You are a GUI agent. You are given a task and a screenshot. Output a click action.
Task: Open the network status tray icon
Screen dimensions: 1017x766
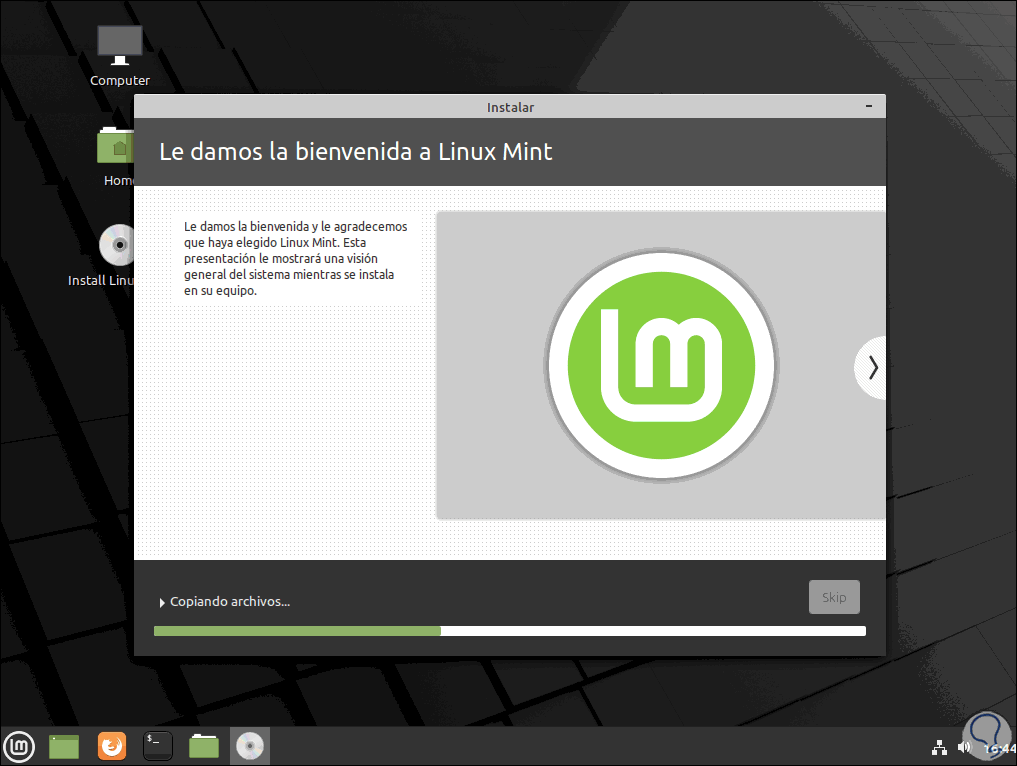939,748
